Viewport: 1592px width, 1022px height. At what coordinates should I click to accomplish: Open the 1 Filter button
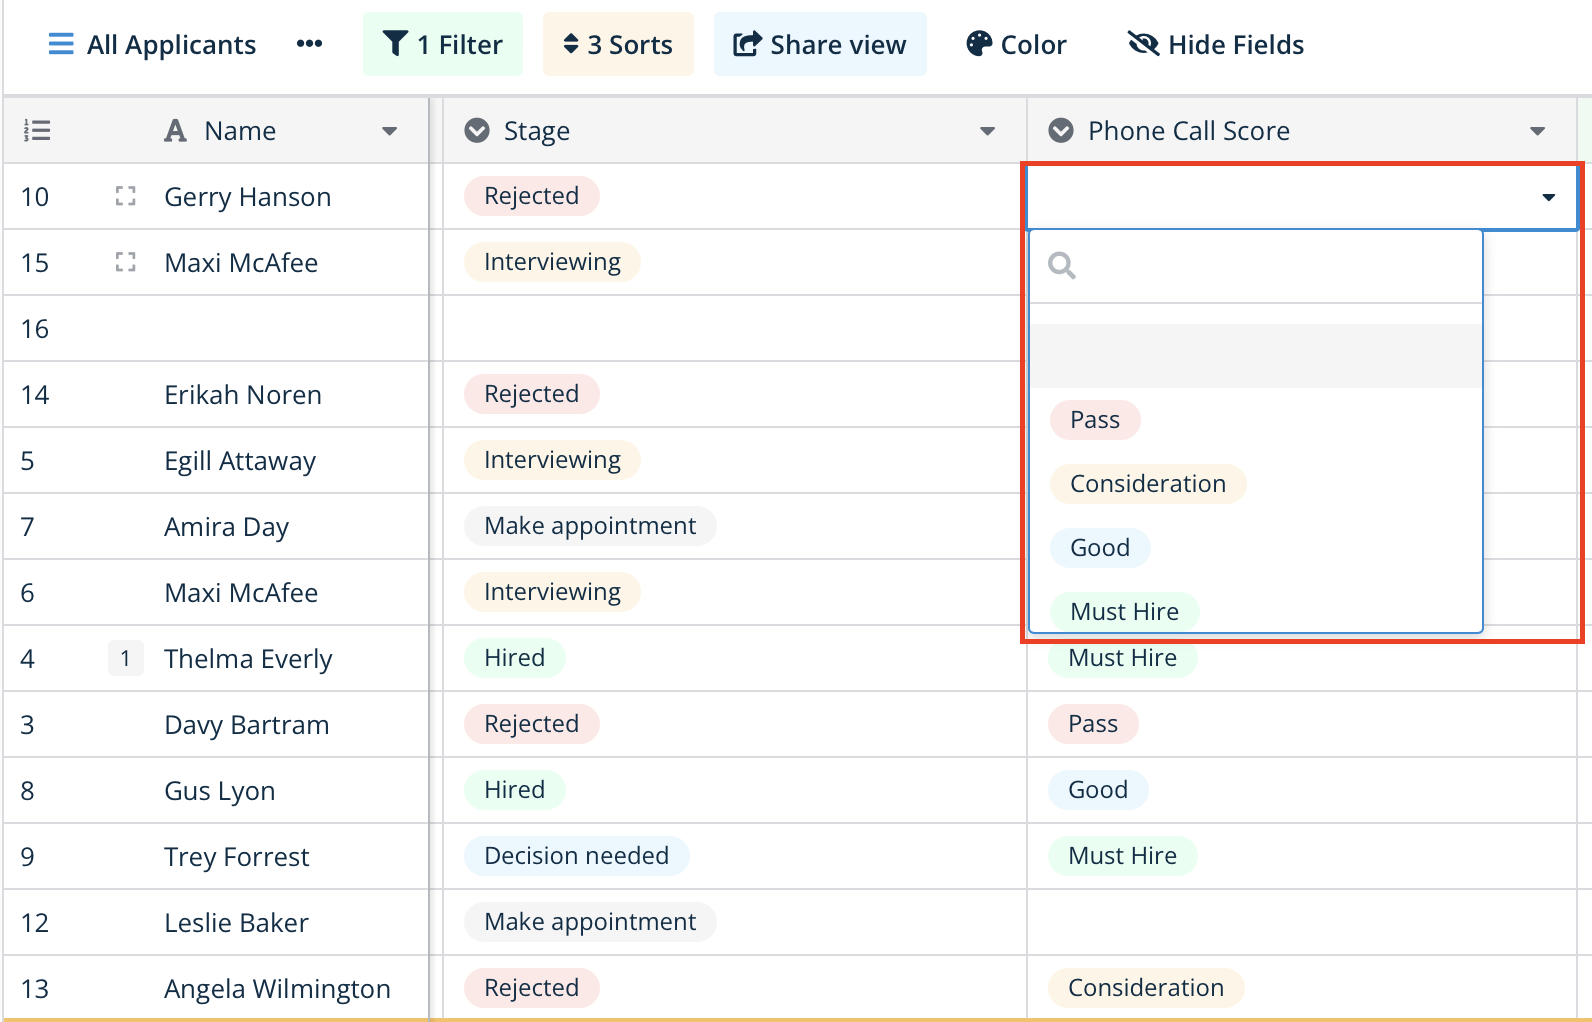[x=443, y=45]
